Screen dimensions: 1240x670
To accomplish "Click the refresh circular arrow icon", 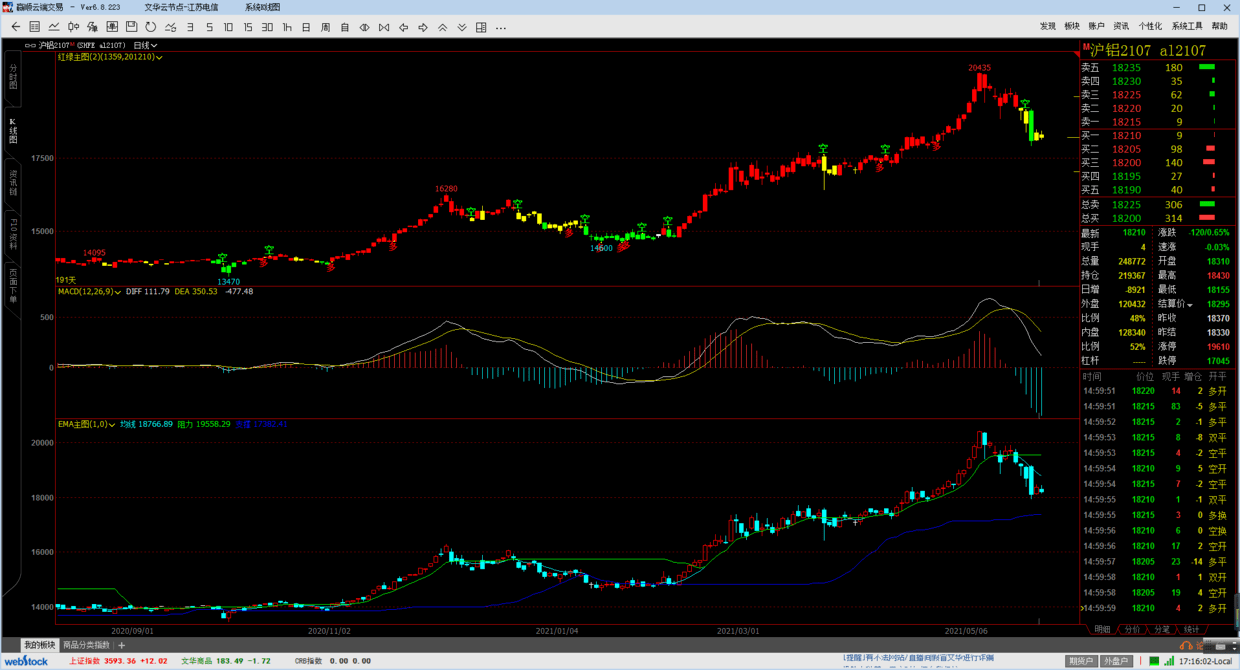I will (150, 27).
